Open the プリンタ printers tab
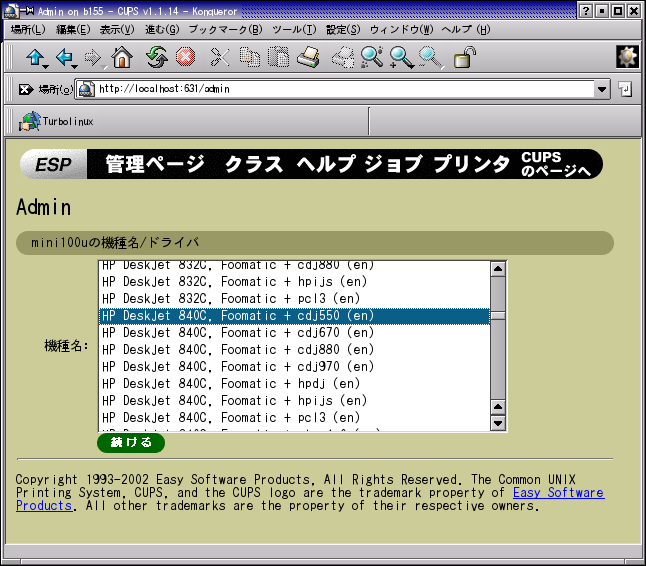 pyautogui.click(x=472, y=164)
